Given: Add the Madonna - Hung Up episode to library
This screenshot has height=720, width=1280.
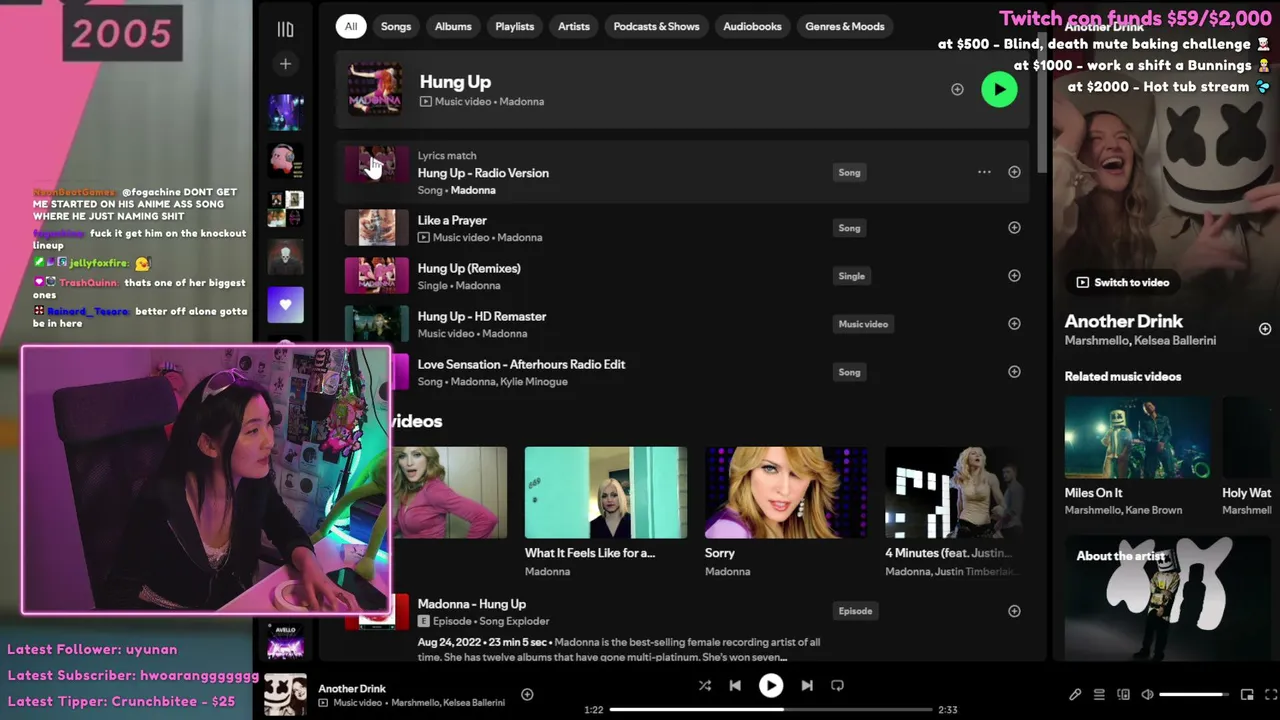Looking at the screenshot, I should tap(1014, 611).
